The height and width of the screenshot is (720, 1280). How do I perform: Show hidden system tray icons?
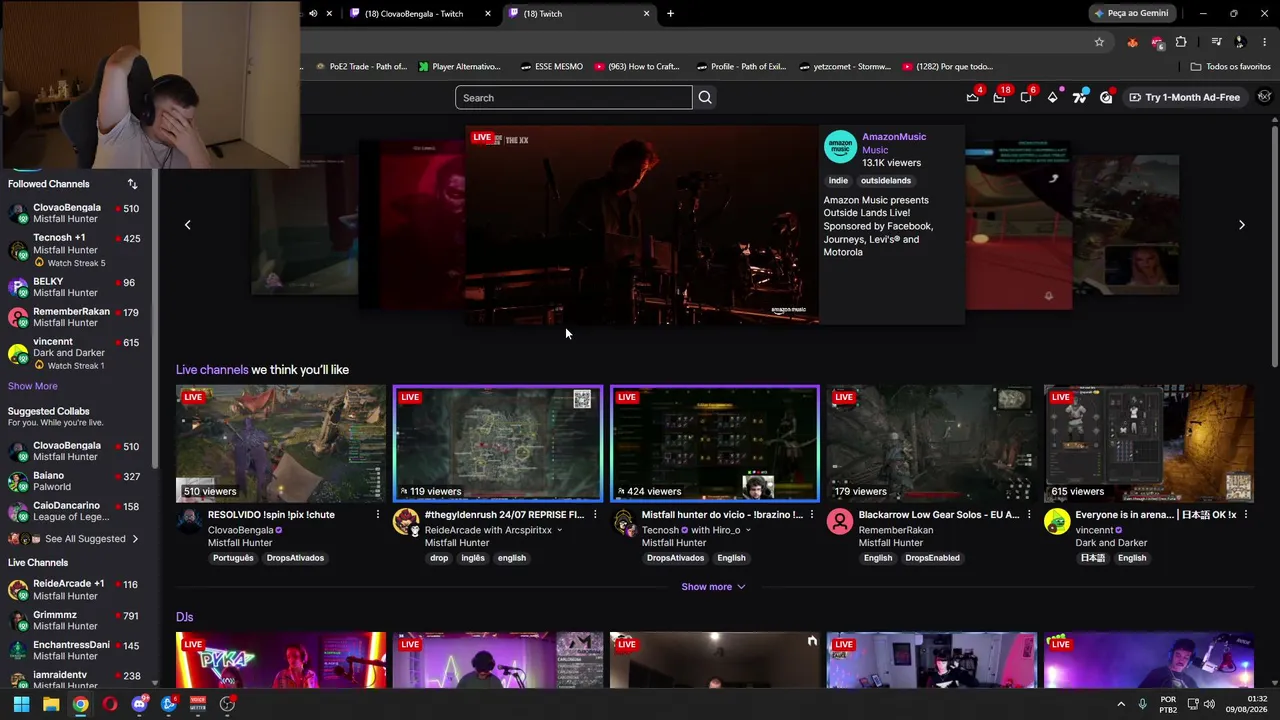coord(1121,704)
